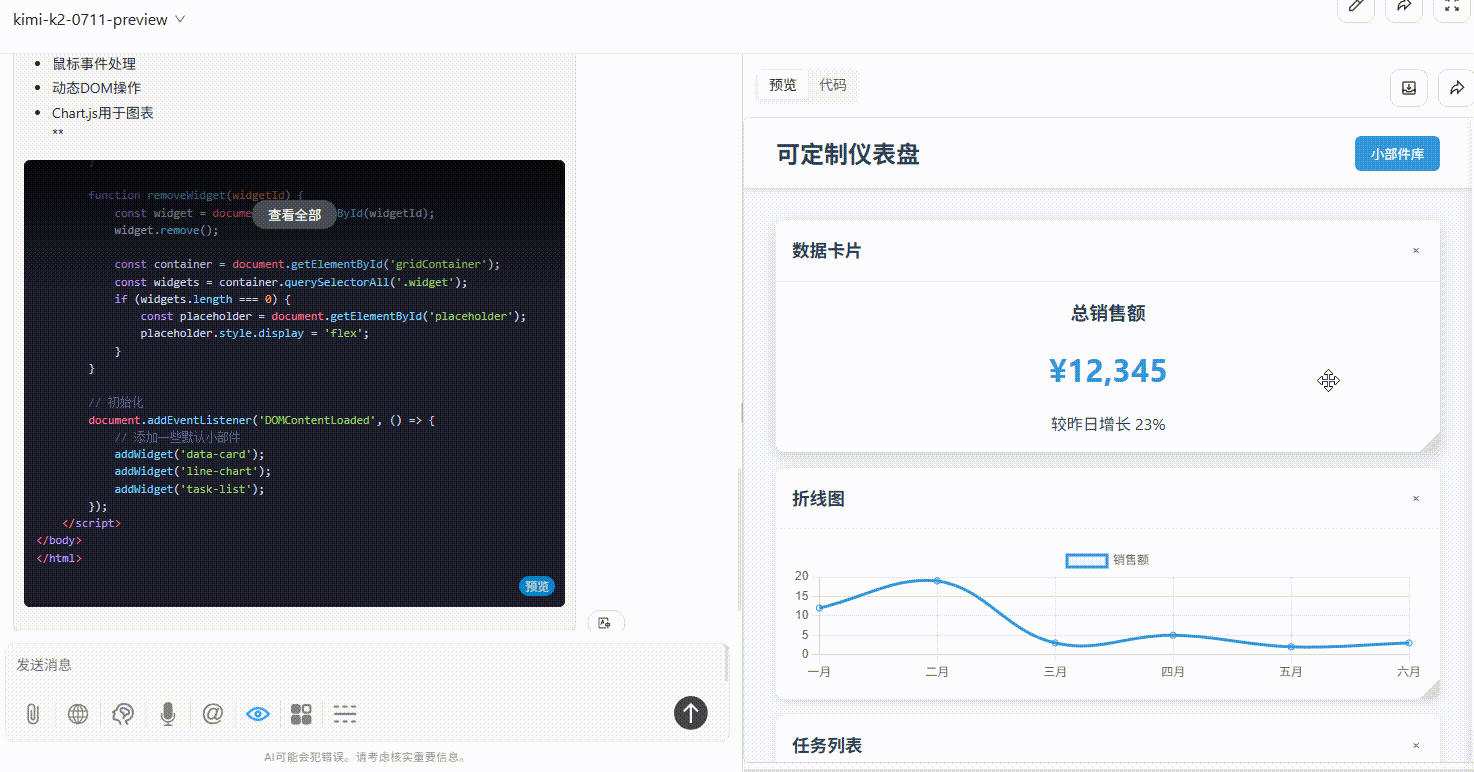This screenshot has width=1474, height=772.
Task: Click the 预览 badge on the code block
Action: point(537,586)
